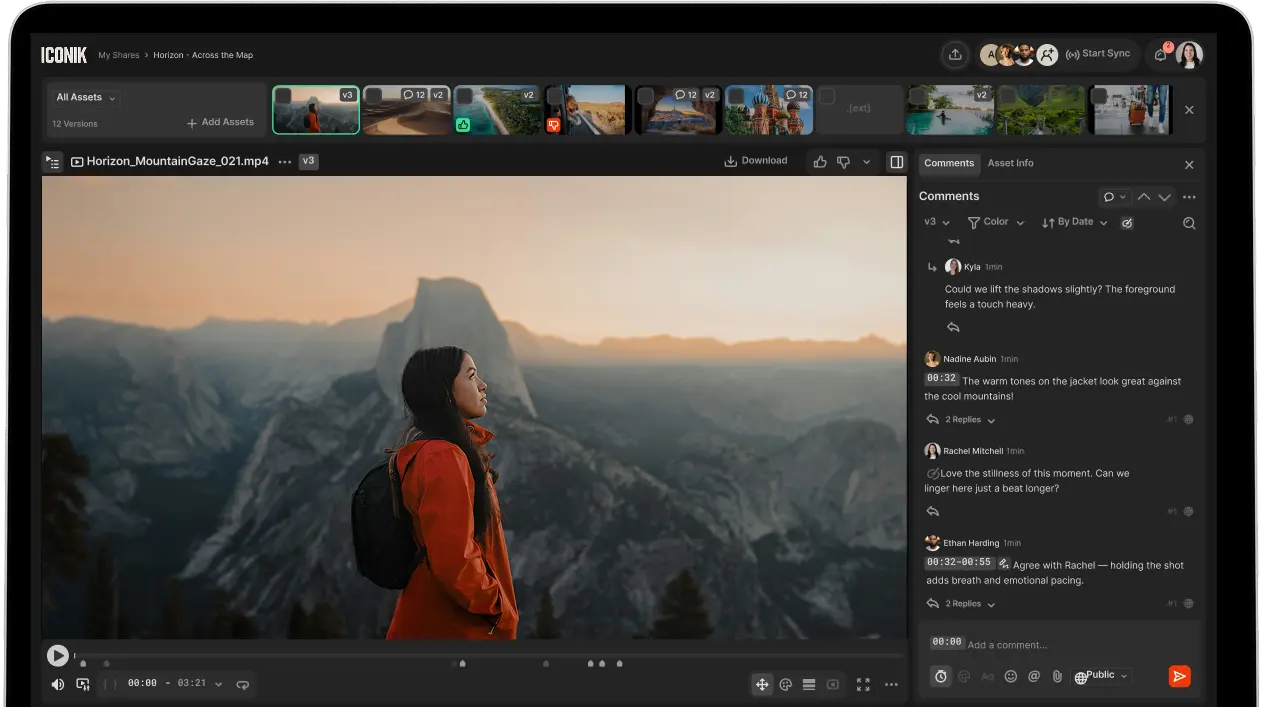
Task: Mute the video with the speaker icon
Action: tap(57, 684)
